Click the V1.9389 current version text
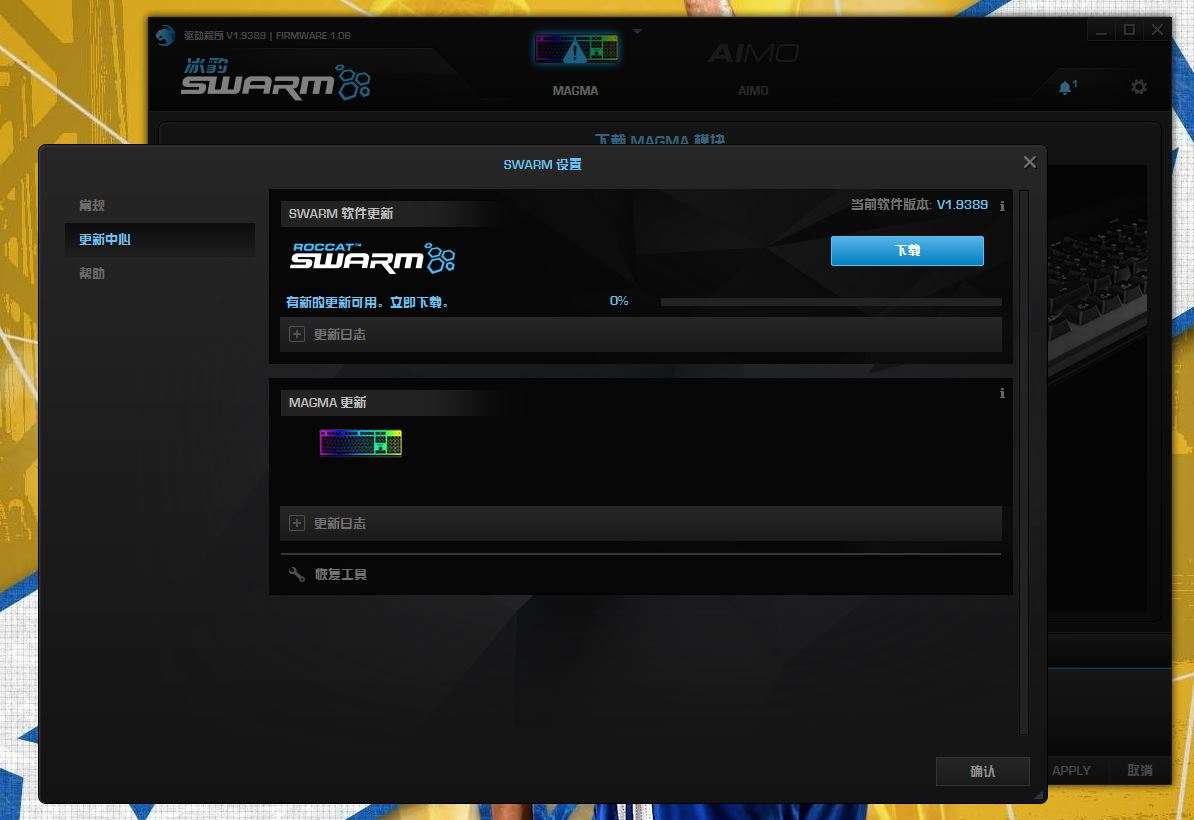Image resolution: width=1194 pixels, height=820 pixels. [x=962, y=205]
